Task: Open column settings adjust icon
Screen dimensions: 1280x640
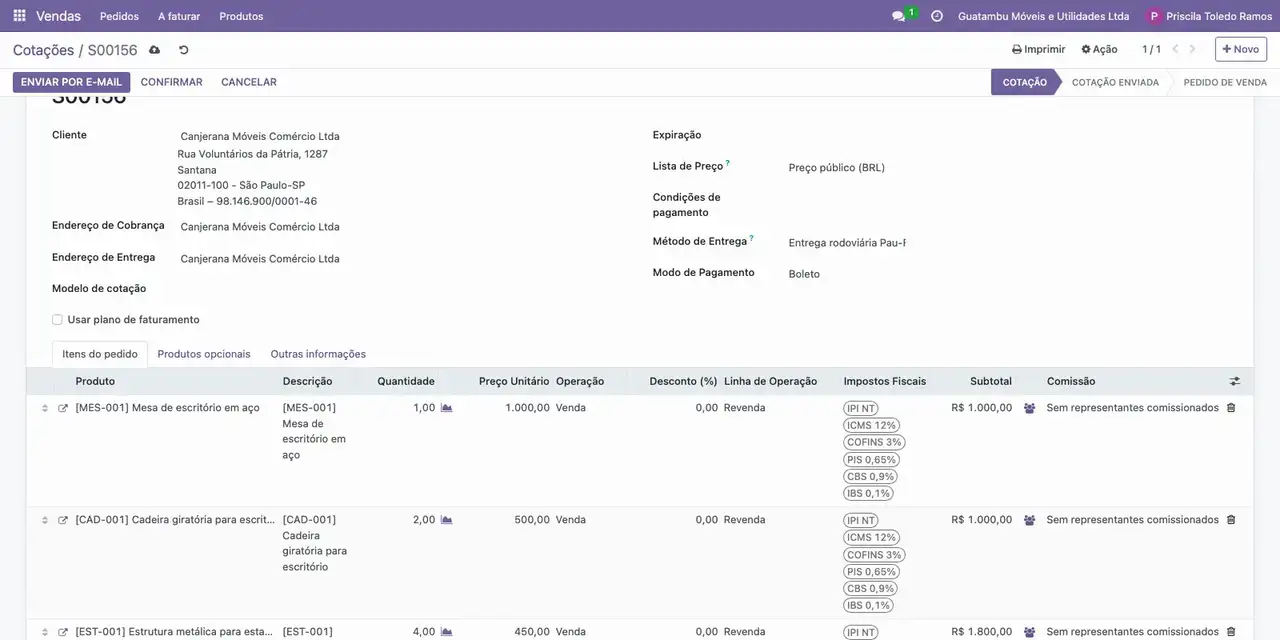Action: [x=1235, y=381]
